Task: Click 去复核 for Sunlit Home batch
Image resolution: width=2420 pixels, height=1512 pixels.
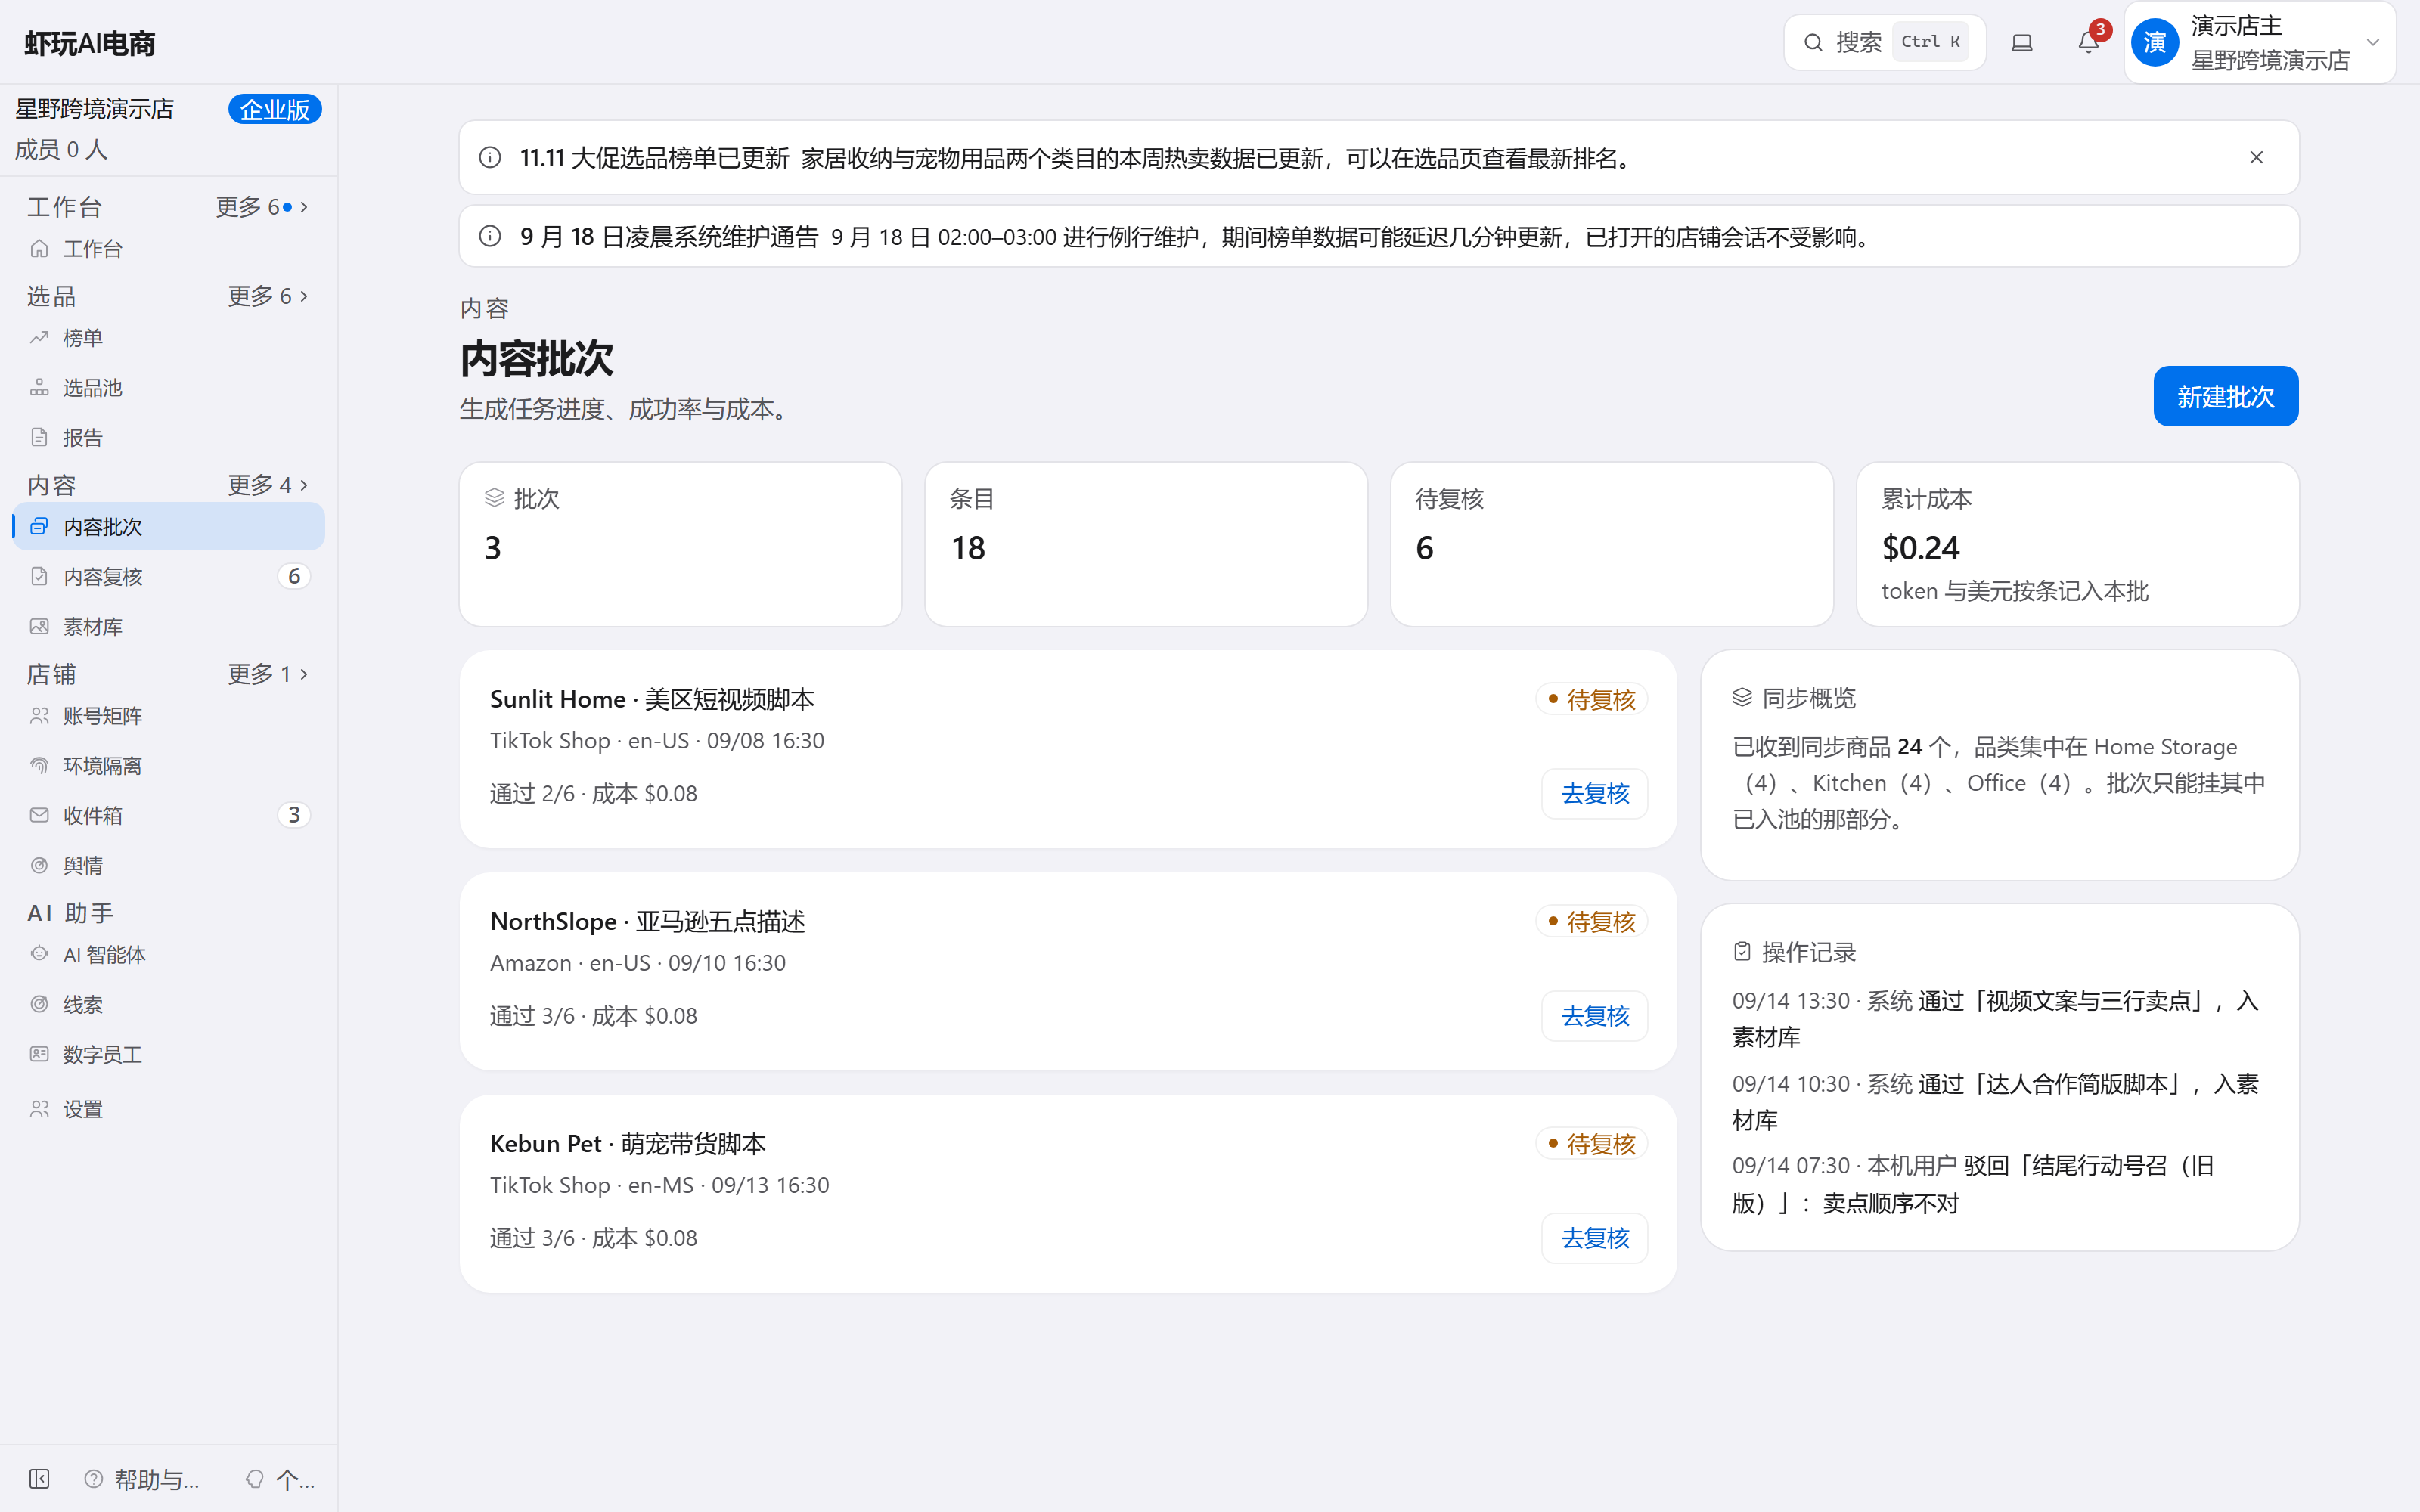Action: click(x=1595, y=794)
